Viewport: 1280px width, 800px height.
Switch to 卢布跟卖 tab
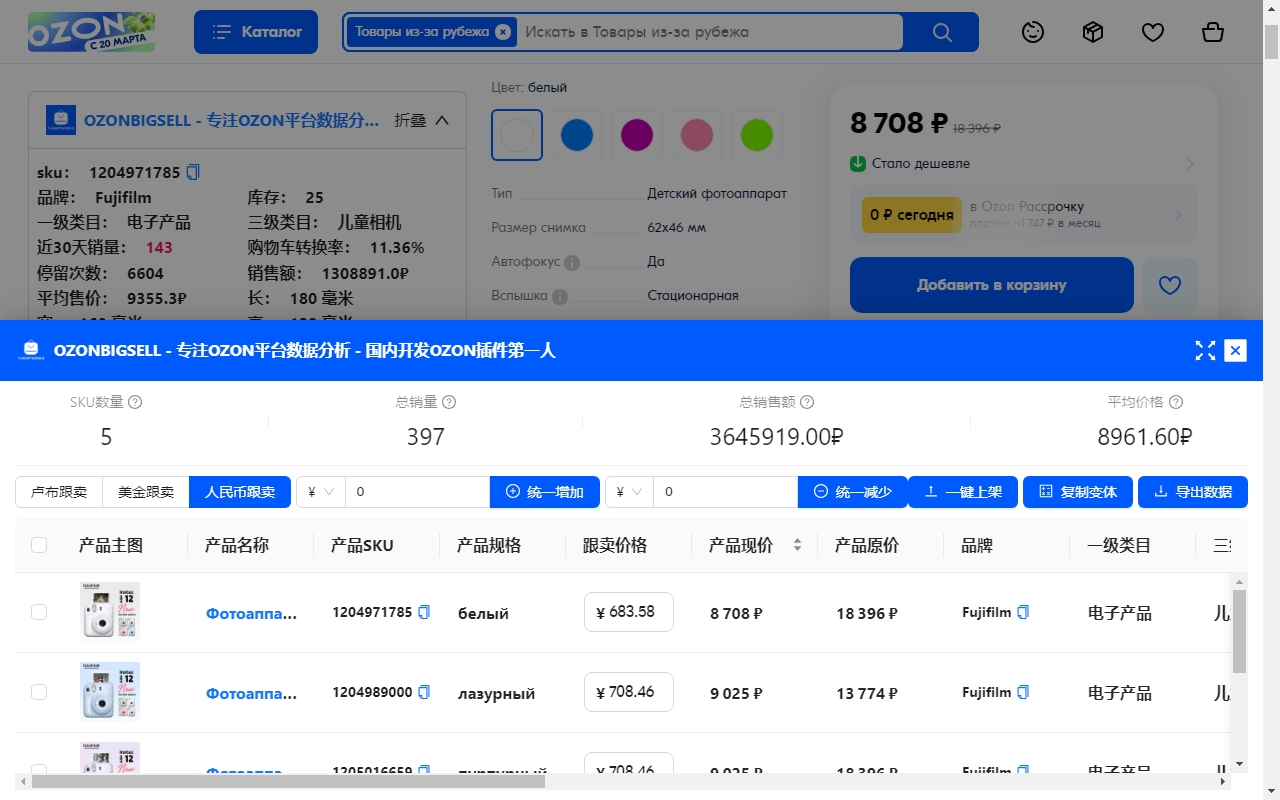point(59,492)
